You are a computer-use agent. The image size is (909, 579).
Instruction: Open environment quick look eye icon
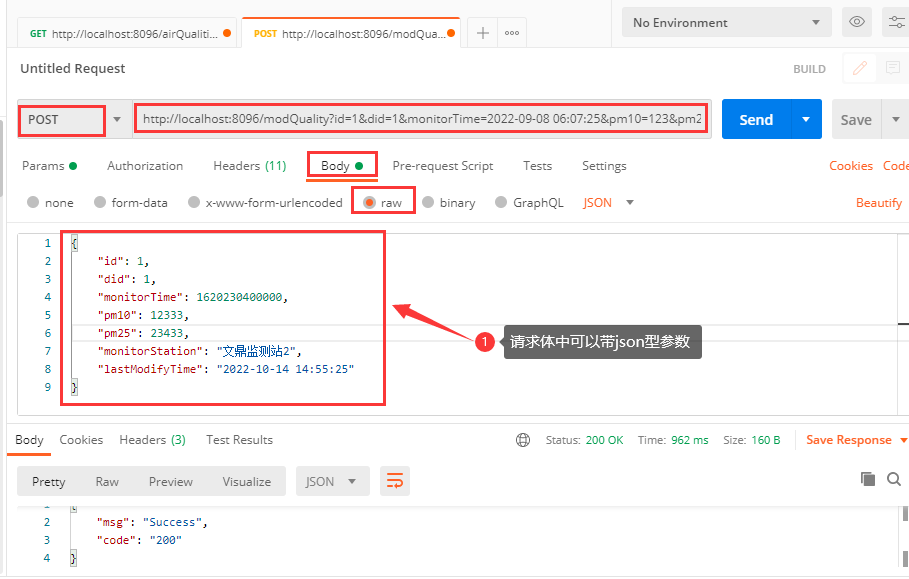[x=856, y=22]
